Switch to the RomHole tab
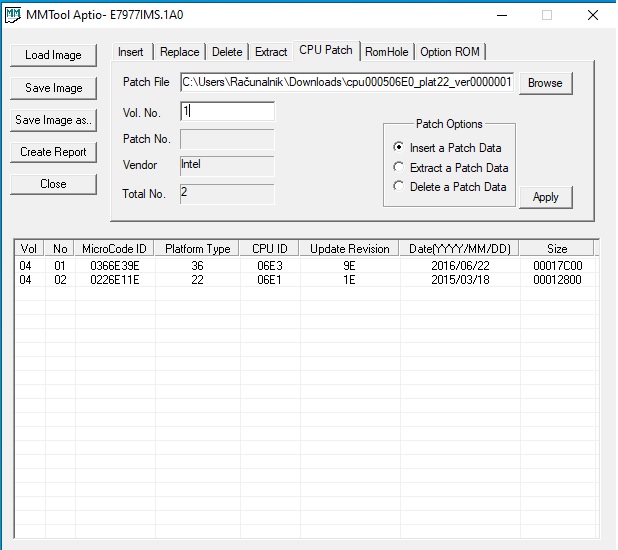 [x=387, y=52]
